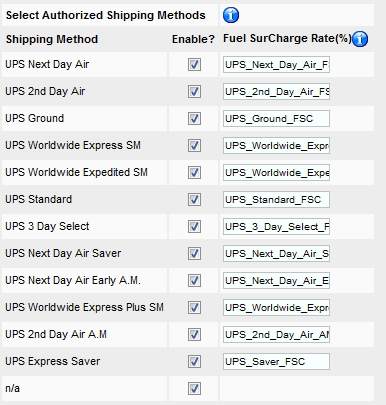Click fuel surcharge field for UPS Next Day Air

click(x=276, y=65)
